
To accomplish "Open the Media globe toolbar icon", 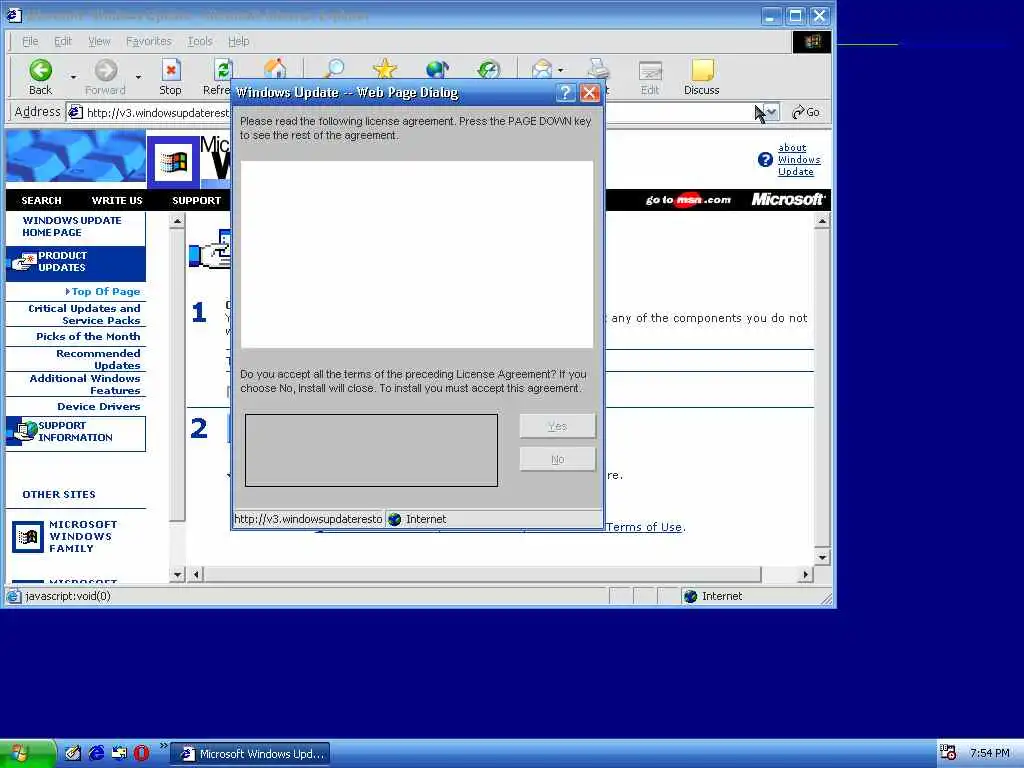I will click(437, 69).
